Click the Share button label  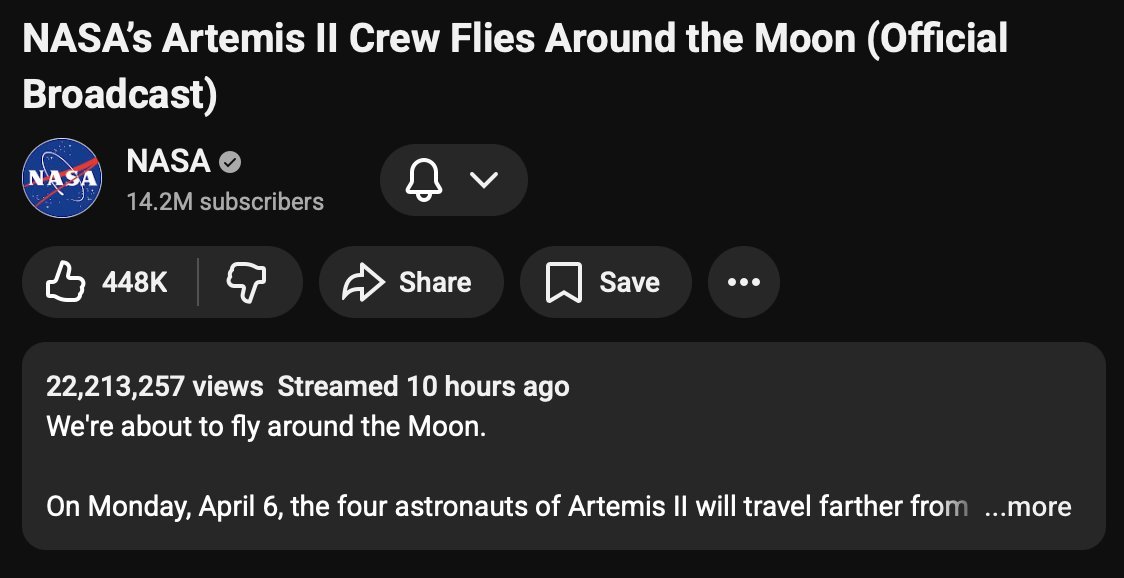click(435, 283)
